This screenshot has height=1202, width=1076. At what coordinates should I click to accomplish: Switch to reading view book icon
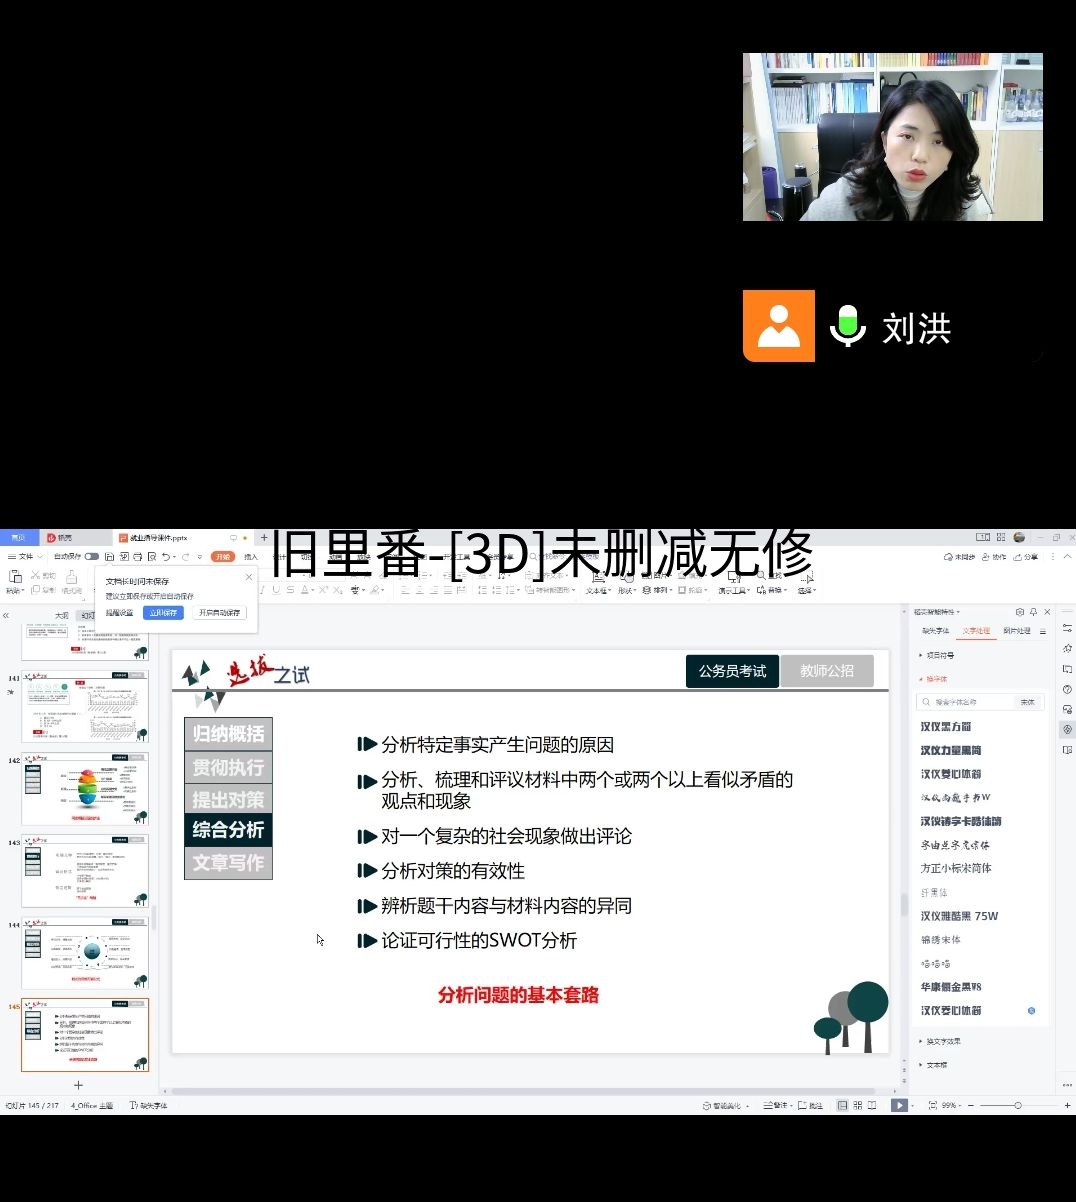(872, 1105)
